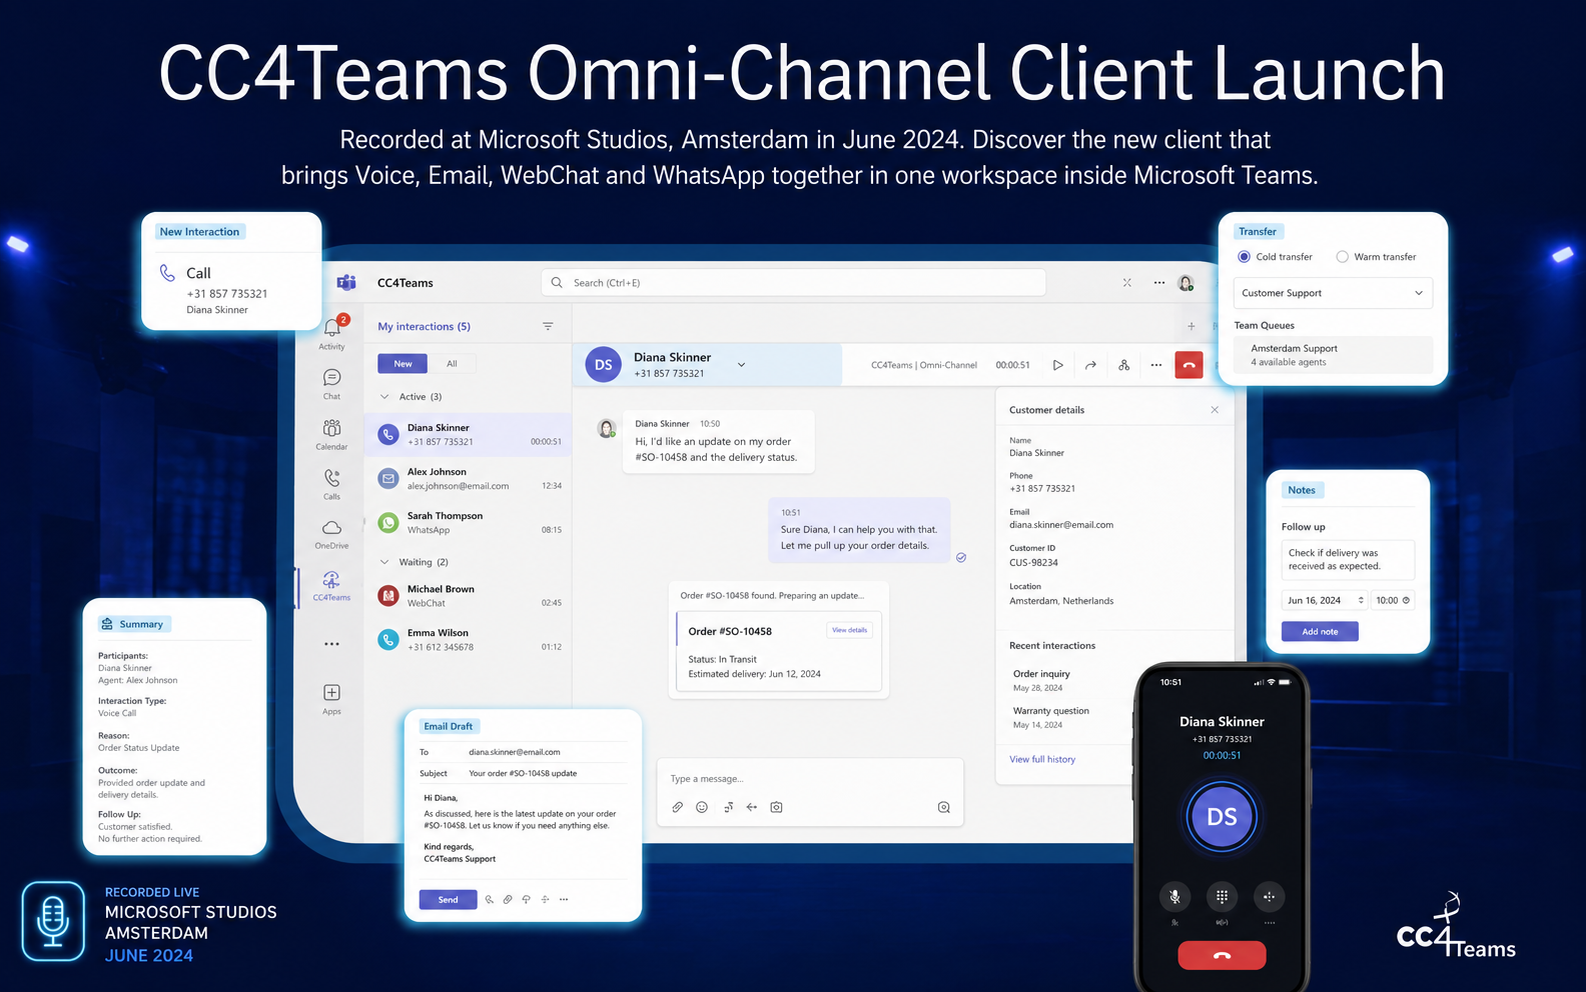Click the attach paperclip in the message box
The height and width of the screenshot is (992, 1586).
coord(678,807)
